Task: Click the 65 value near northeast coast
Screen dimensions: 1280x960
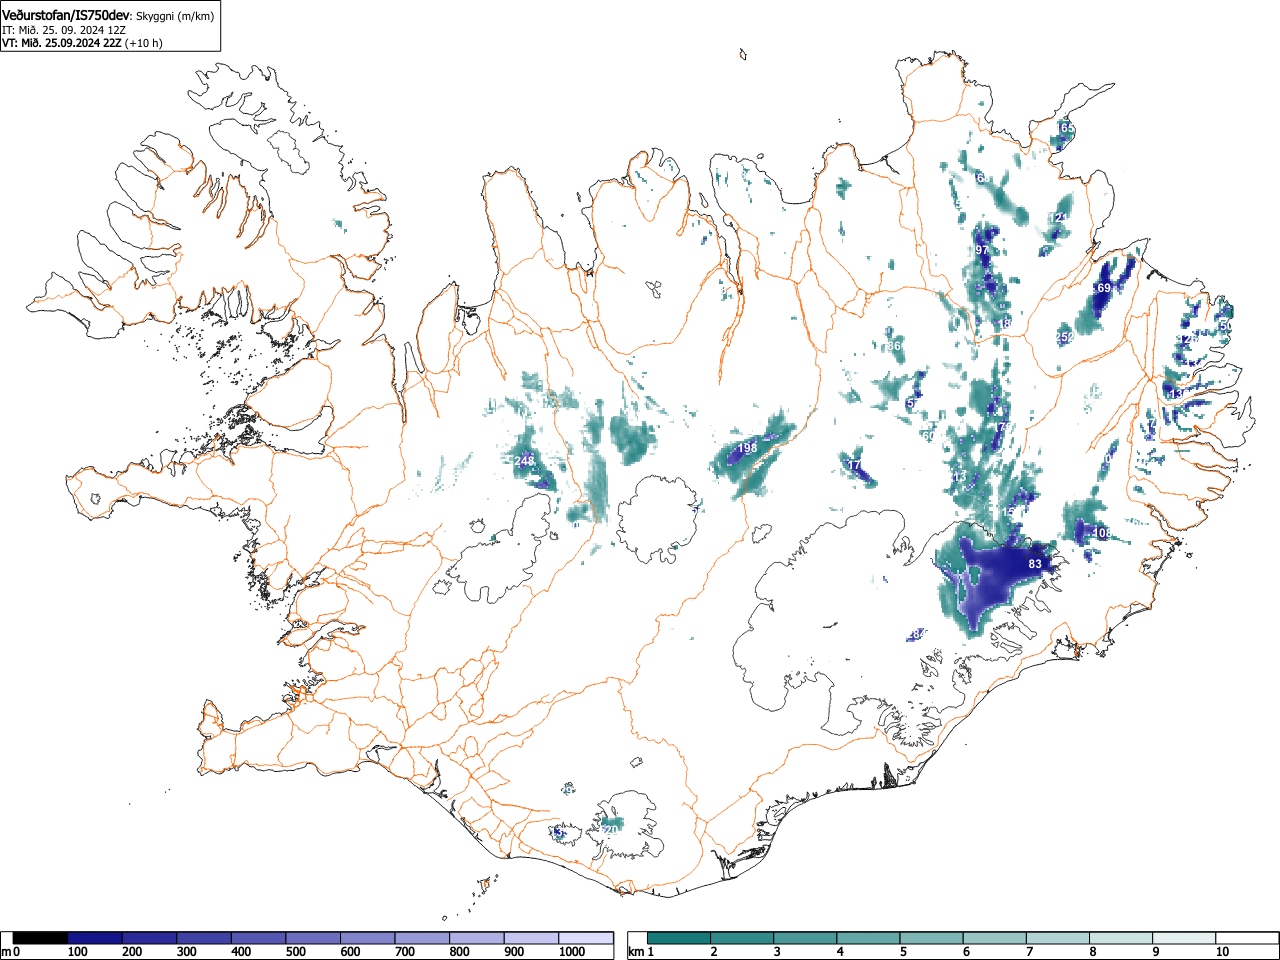Action: tap(1067, 128)
